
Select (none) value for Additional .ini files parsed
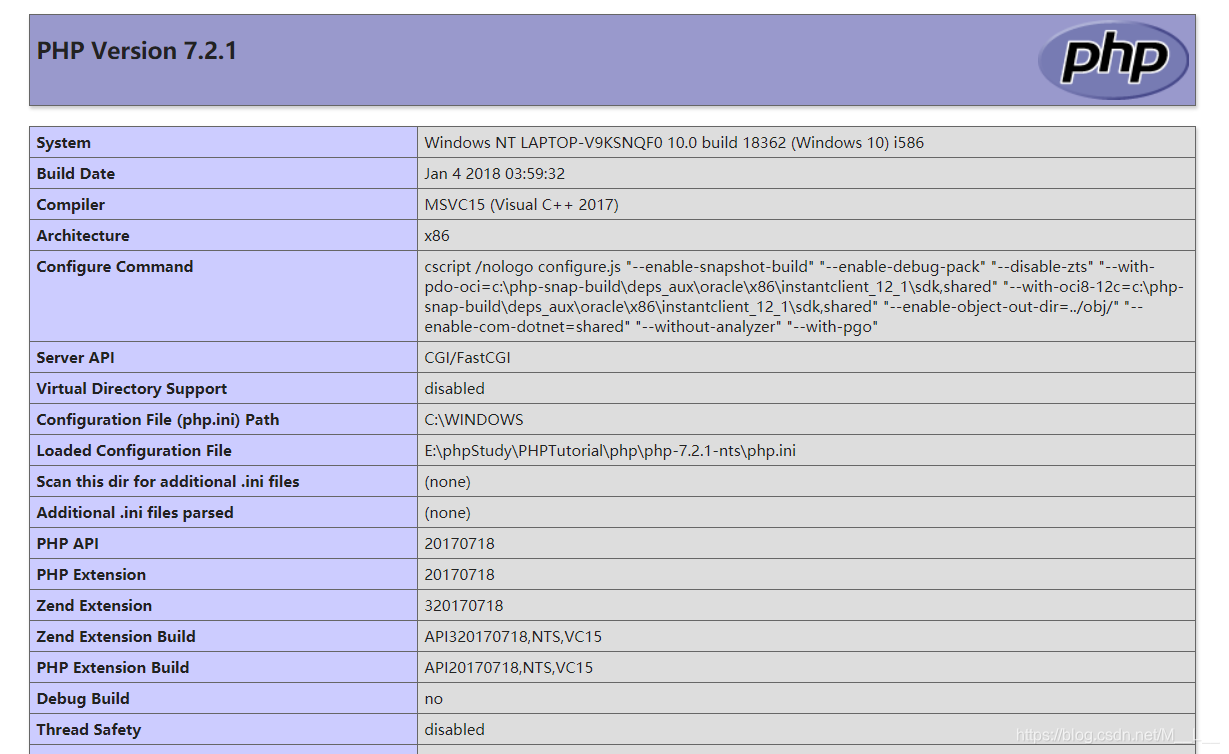pos(447,513)
